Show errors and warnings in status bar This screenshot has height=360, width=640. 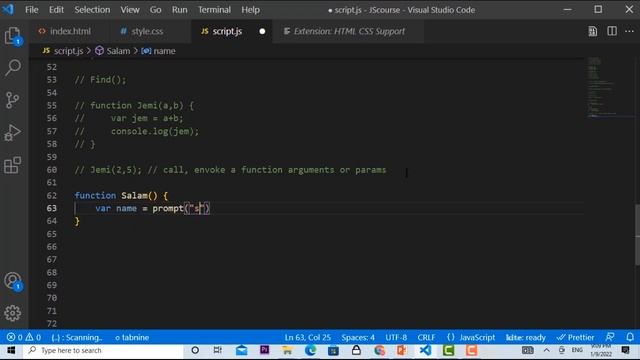[x=24, y=338]
